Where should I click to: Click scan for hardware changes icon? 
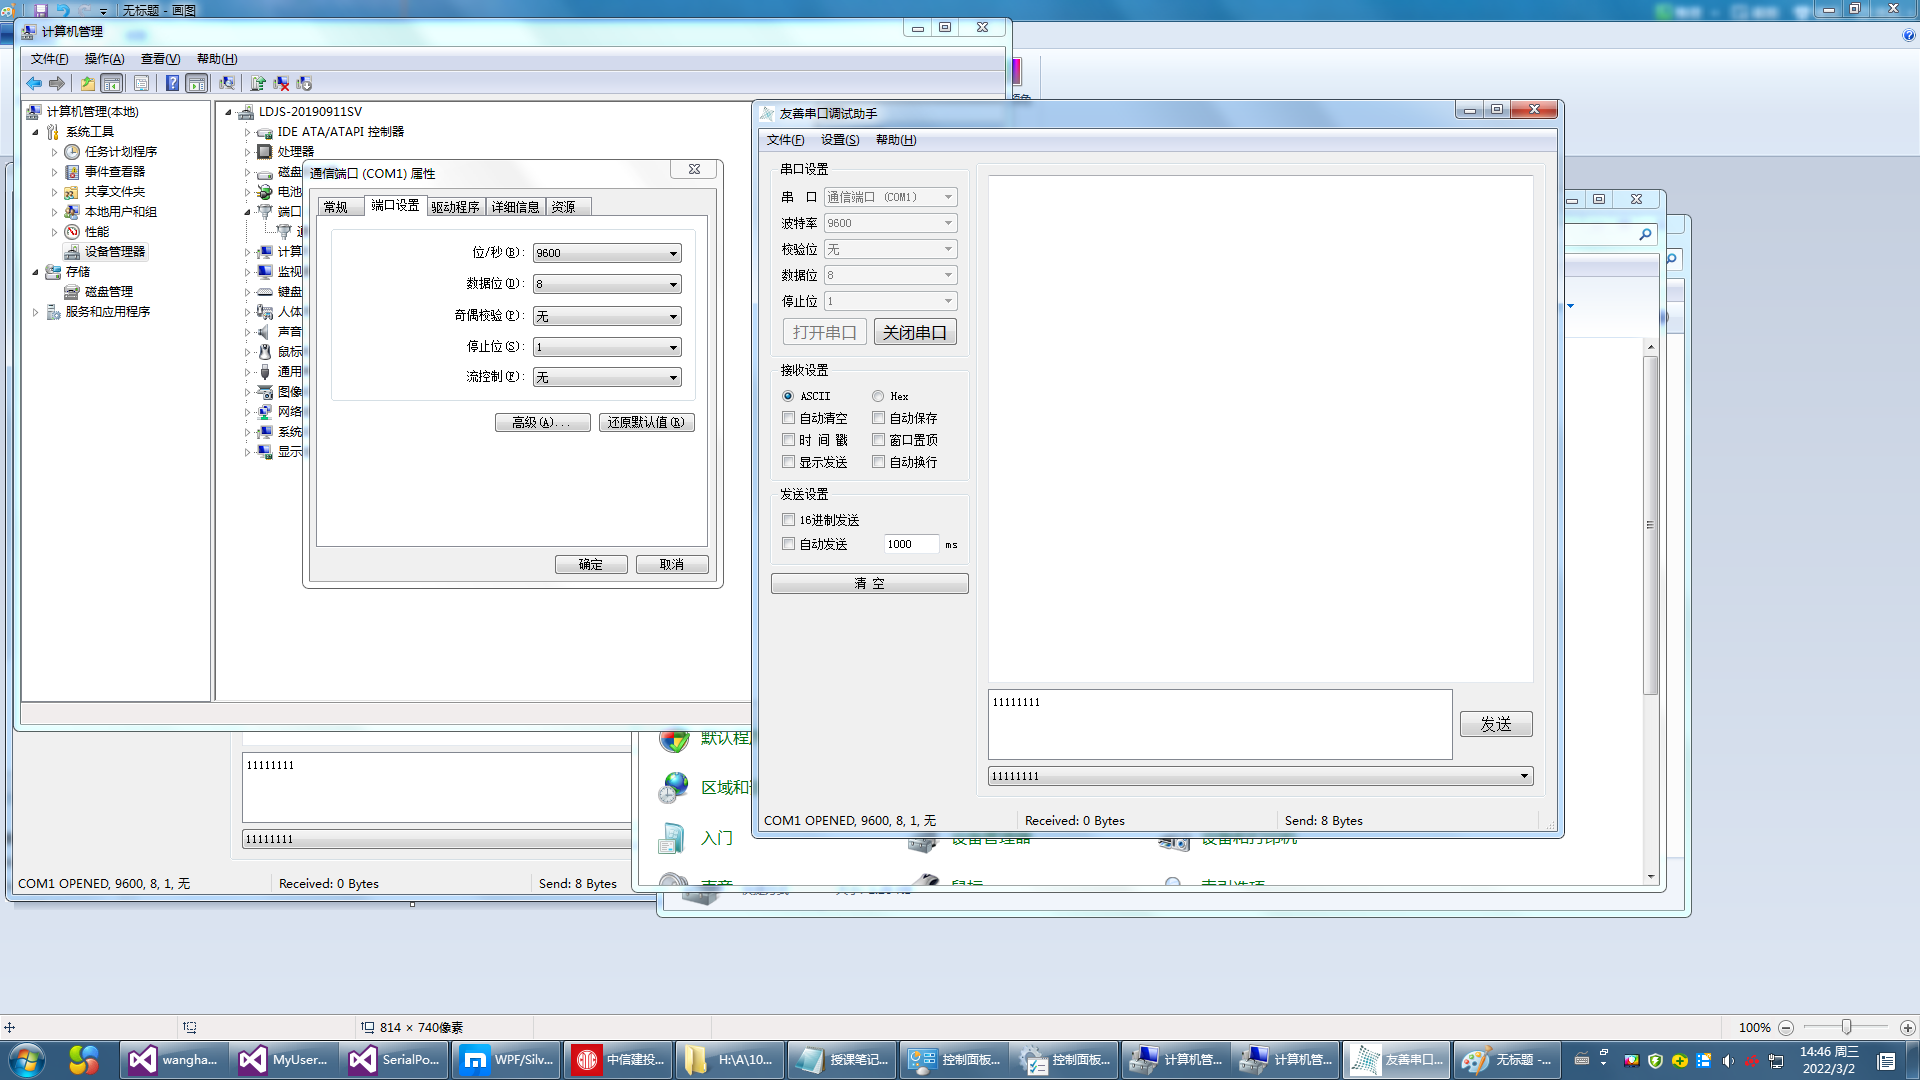point(227,83)
